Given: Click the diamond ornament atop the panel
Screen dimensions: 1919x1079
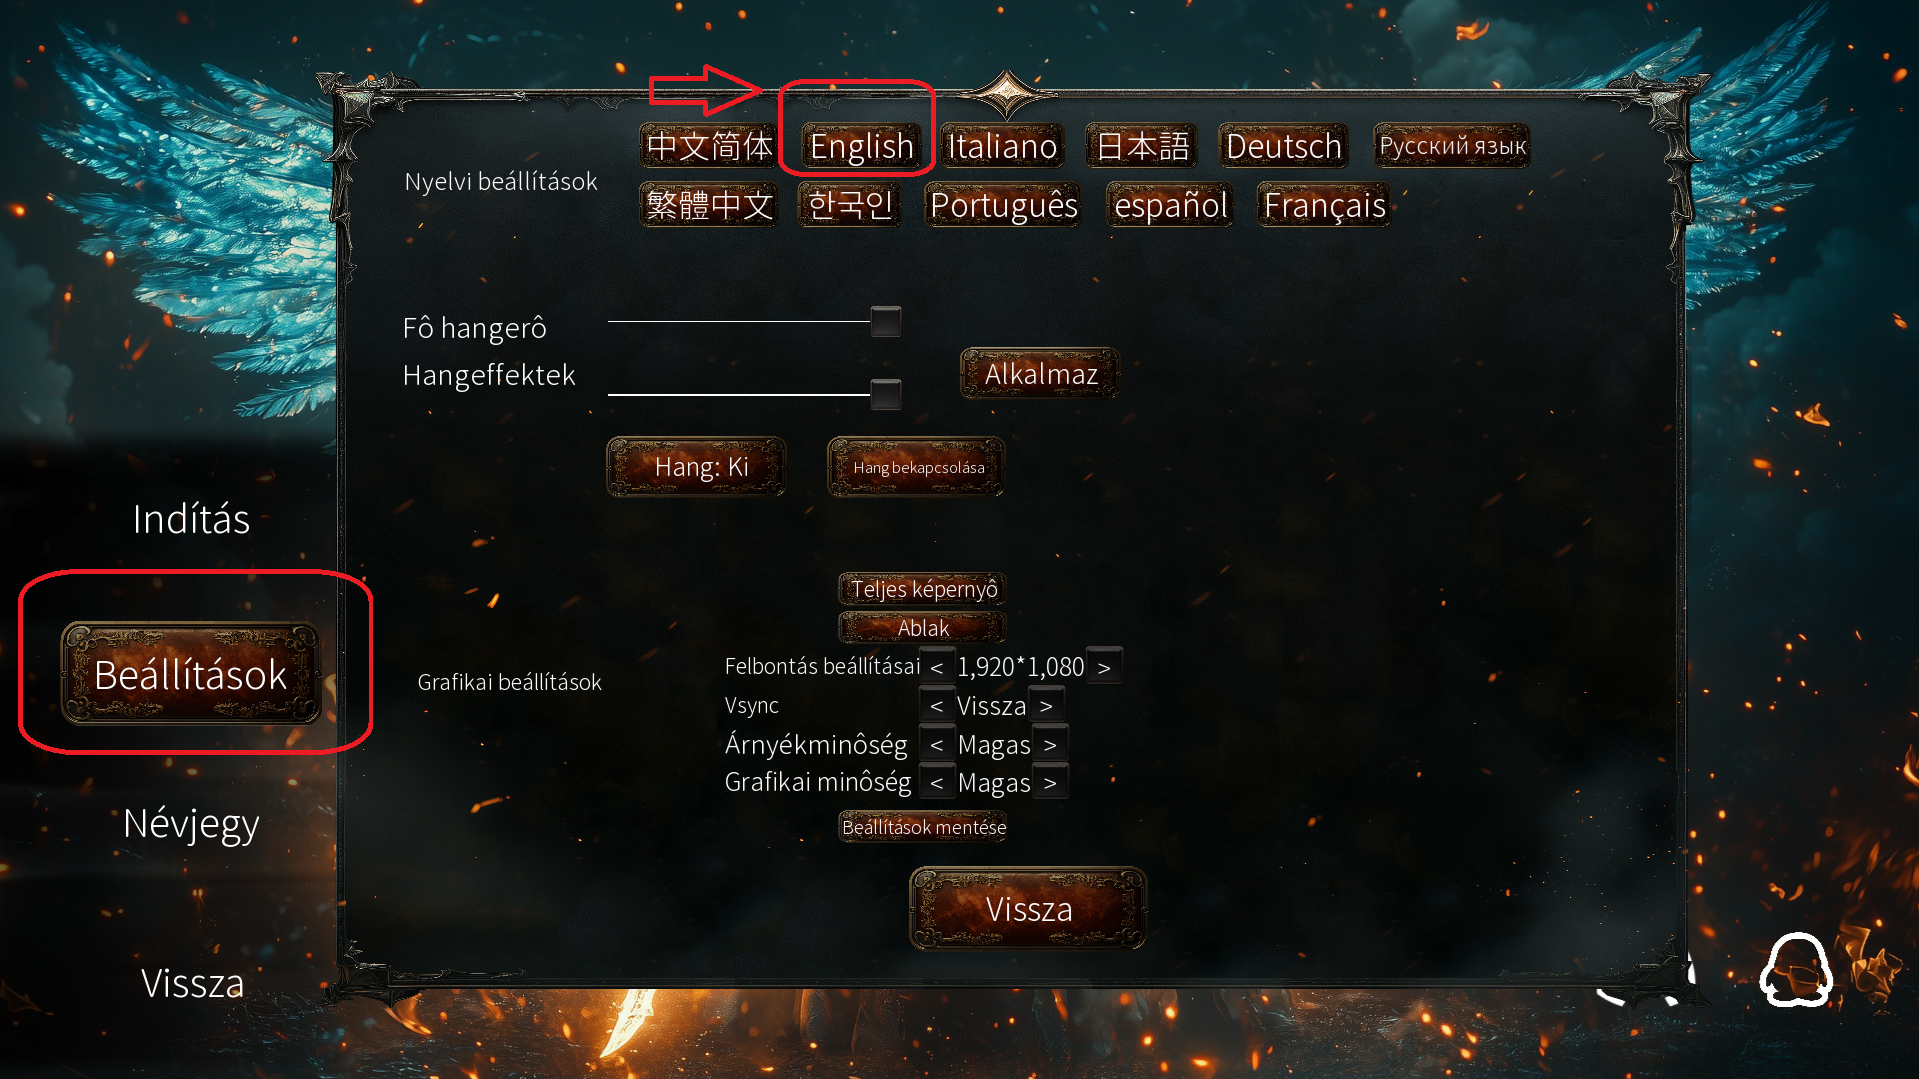Looking at the screenshot, I should point(1008,95).
